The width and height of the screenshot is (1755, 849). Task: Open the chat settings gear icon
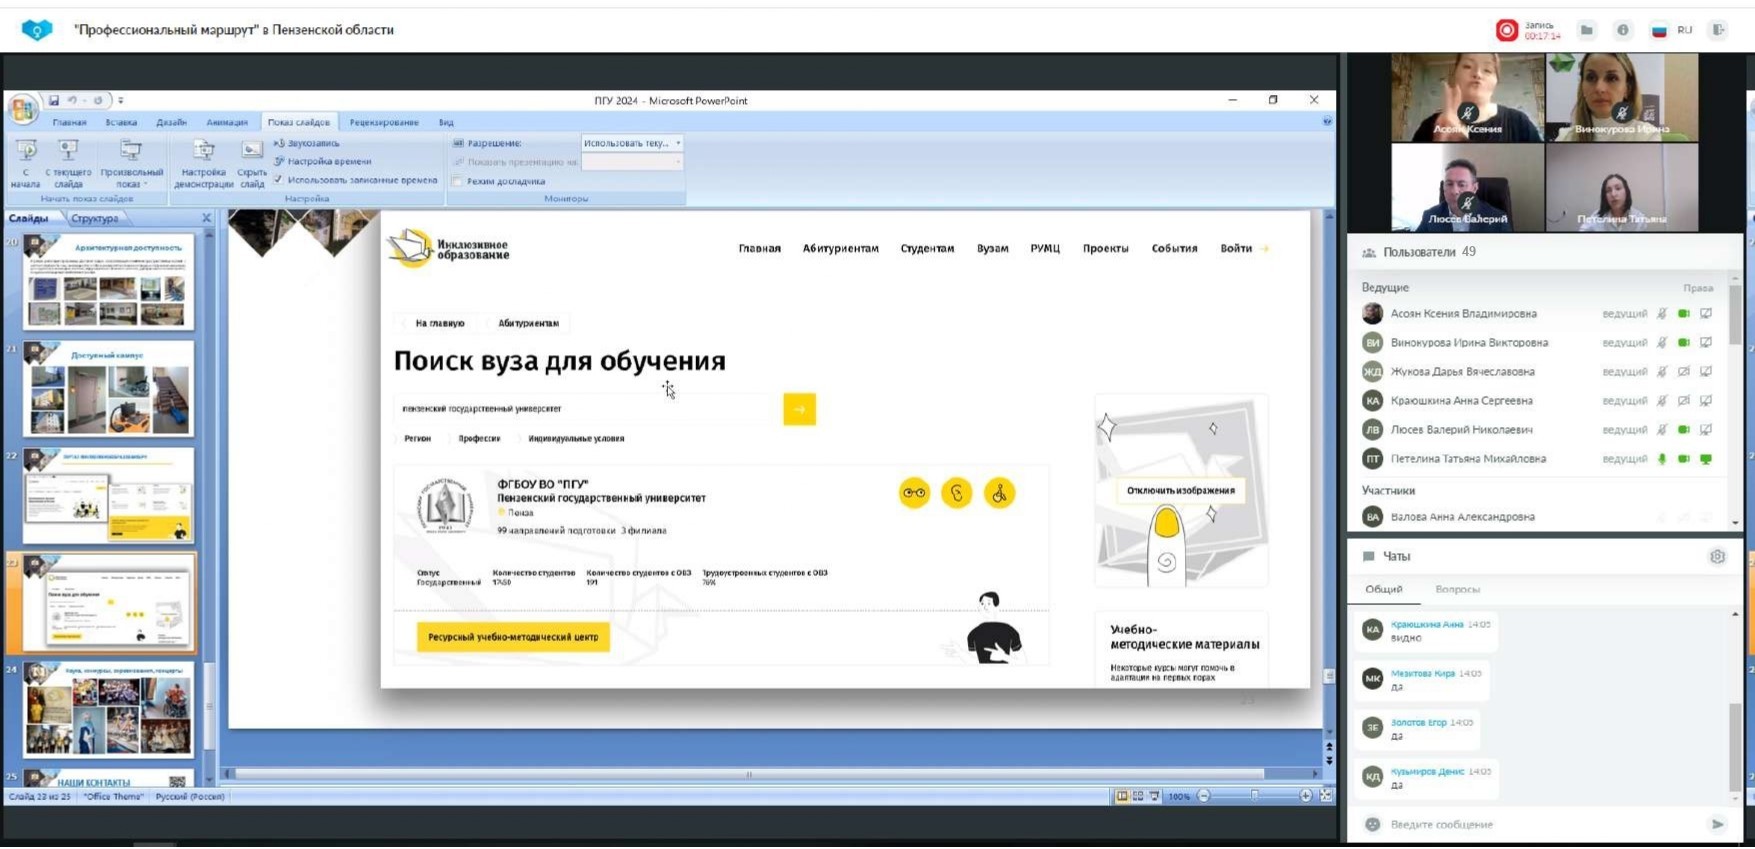coord(1717,557)
